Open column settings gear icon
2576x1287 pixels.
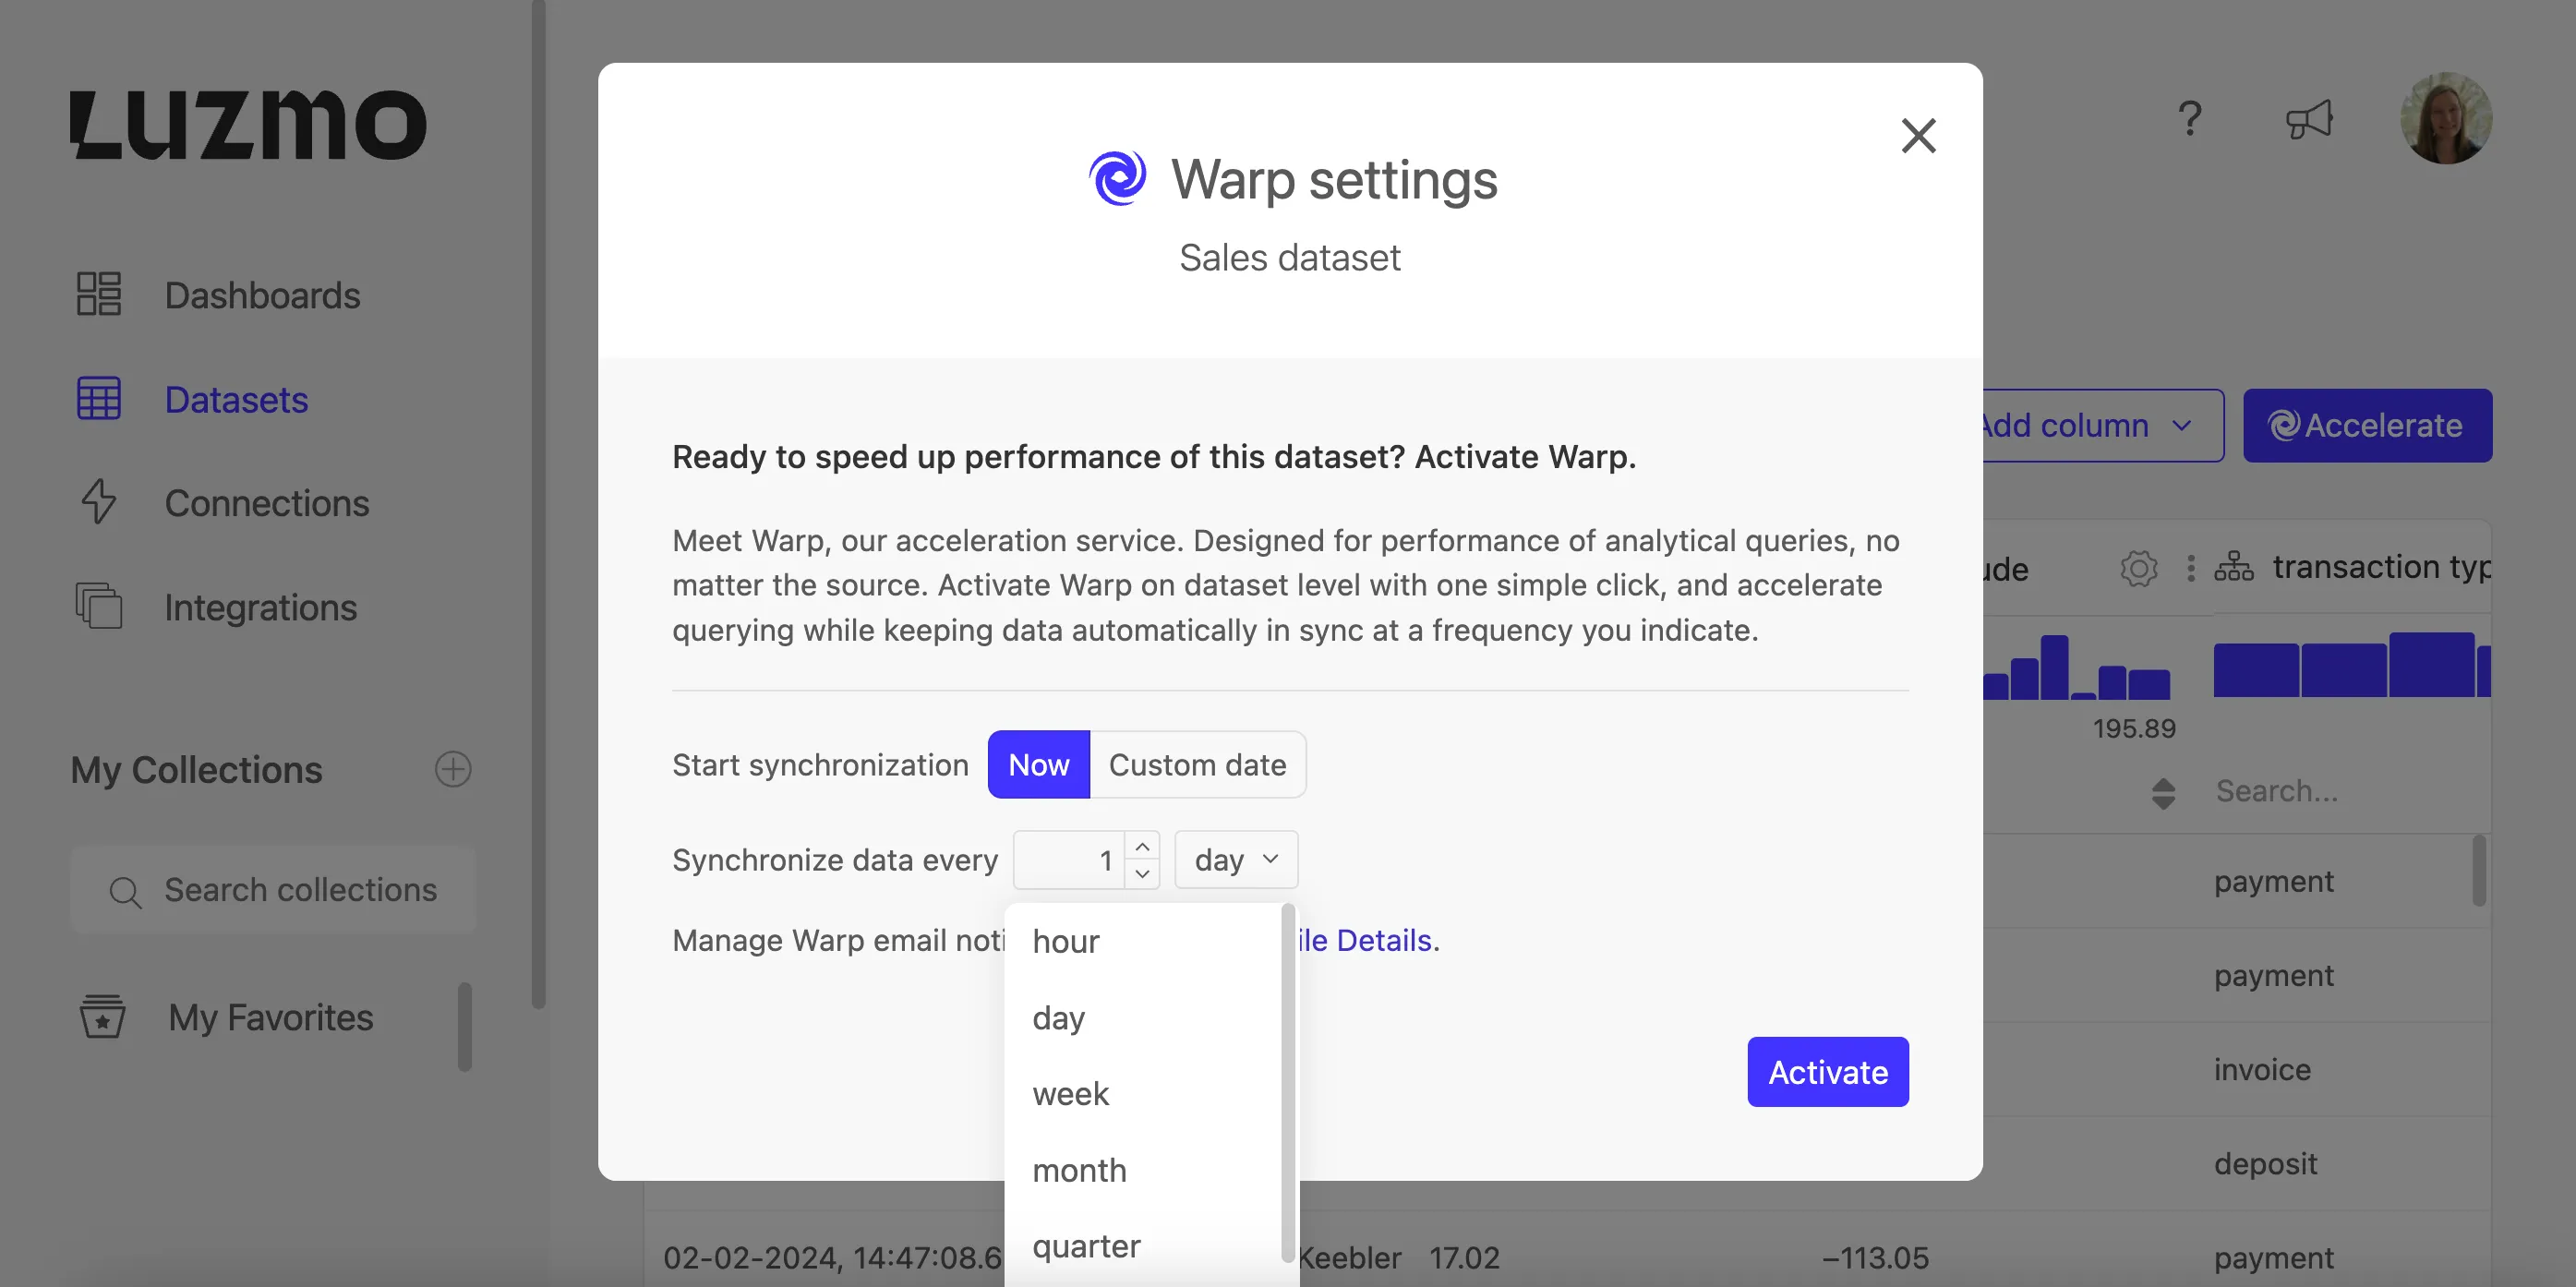2138,569
